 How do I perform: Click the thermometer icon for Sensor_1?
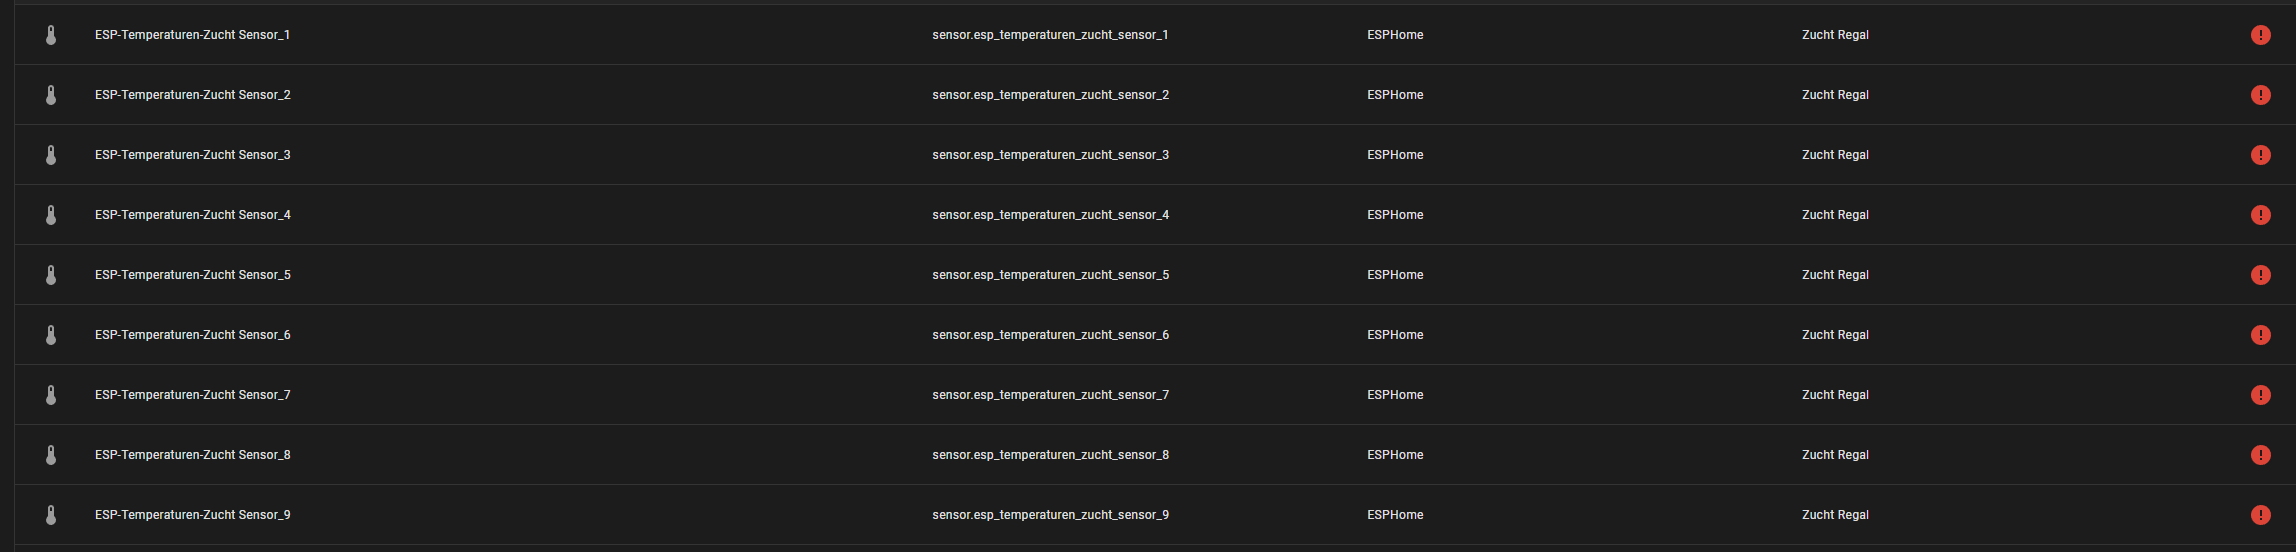point(51,35)
